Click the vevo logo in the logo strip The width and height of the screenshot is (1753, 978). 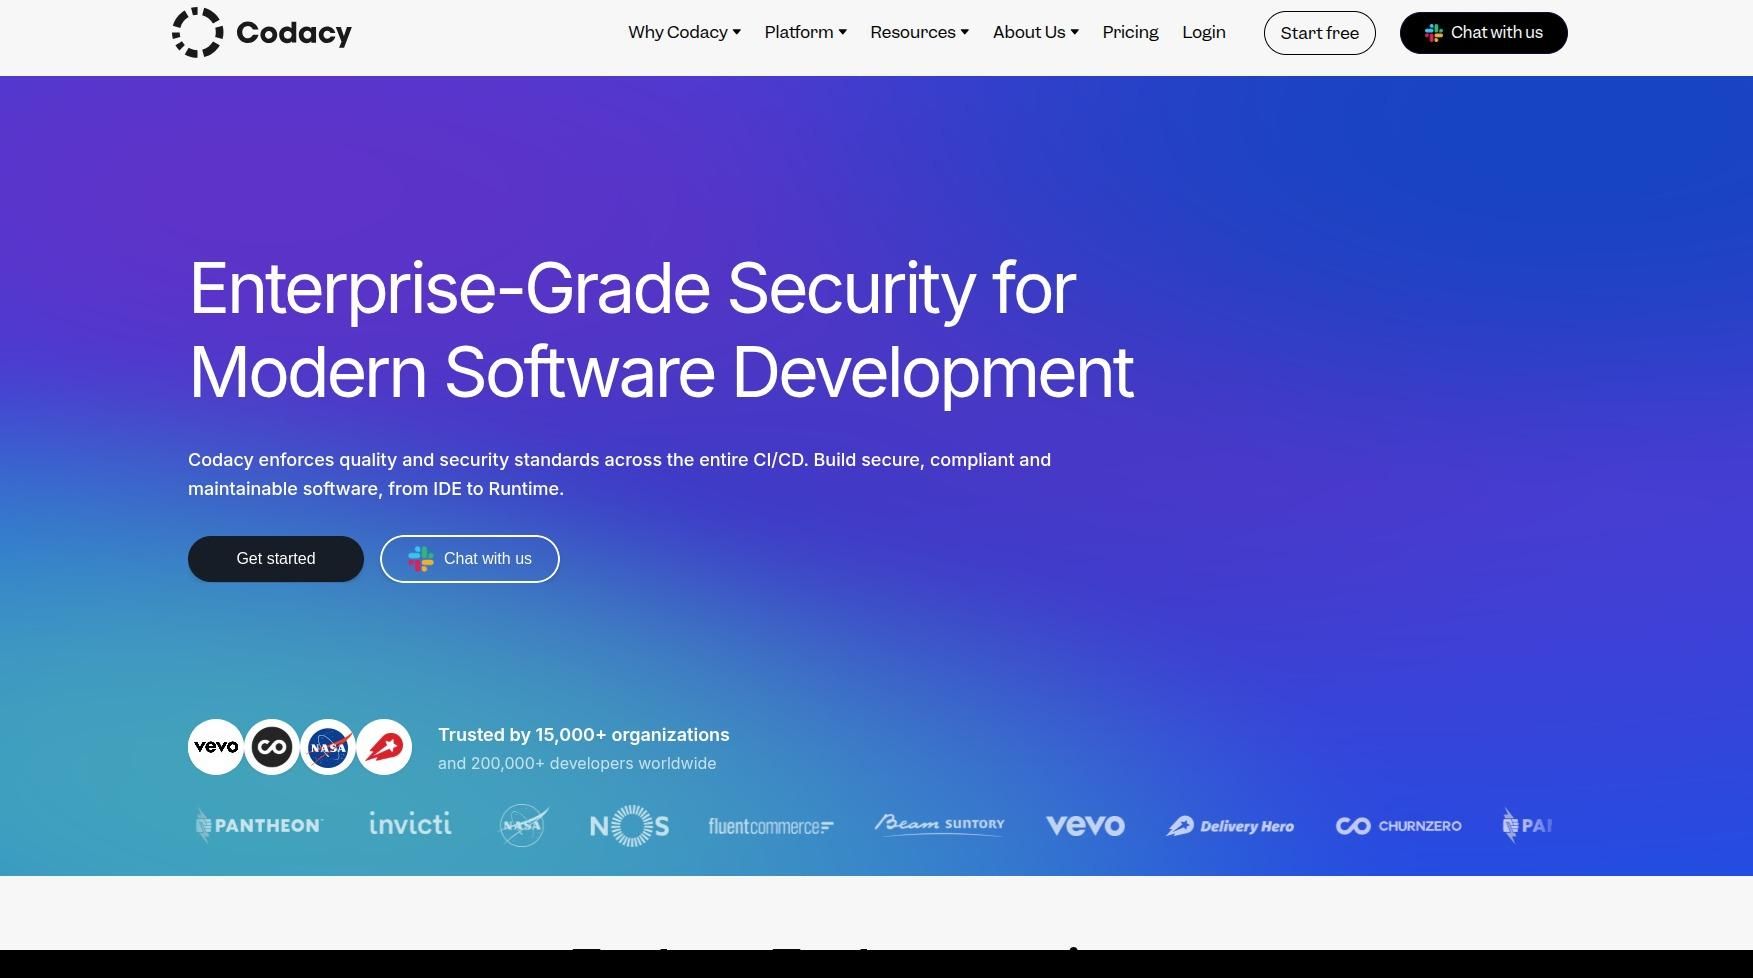(1085, 826)
